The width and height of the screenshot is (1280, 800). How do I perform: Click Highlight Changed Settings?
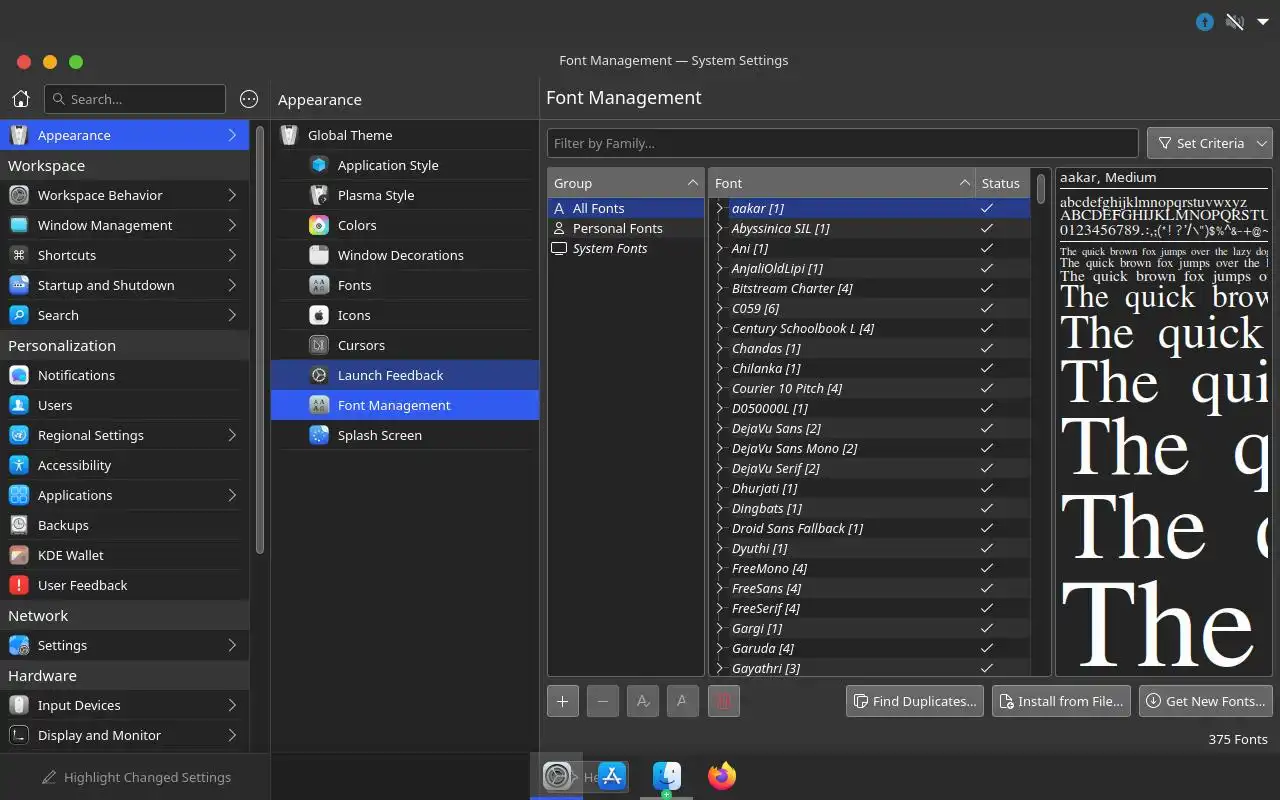coord(135,777)
